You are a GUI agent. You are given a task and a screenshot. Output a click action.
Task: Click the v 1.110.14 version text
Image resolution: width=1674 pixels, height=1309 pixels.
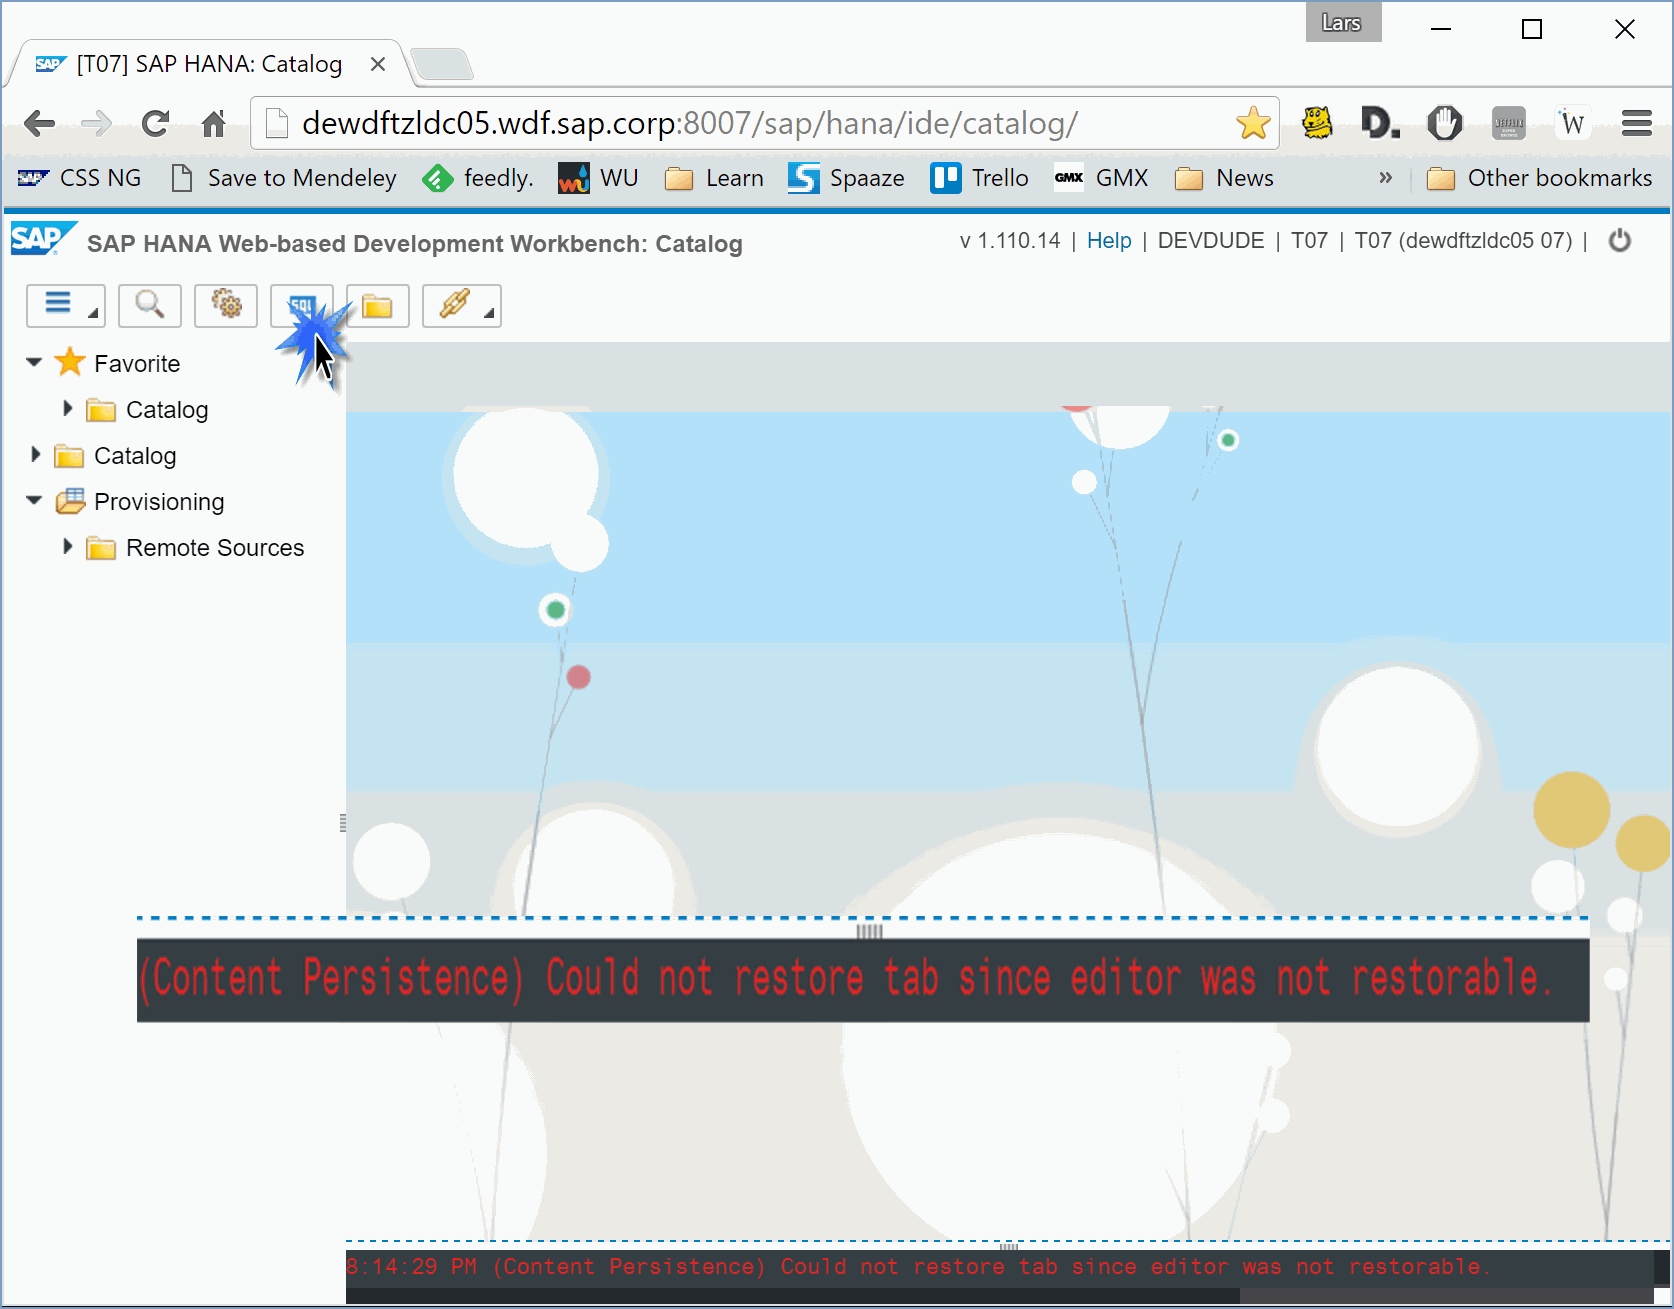(1010, 241)
